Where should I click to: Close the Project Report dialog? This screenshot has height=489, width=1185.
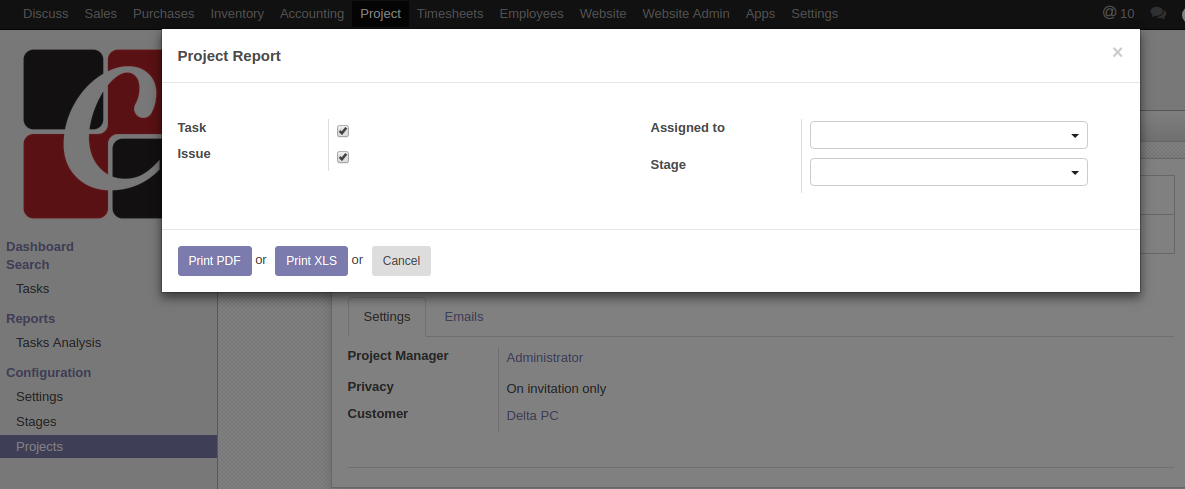tap(1117, 53)
